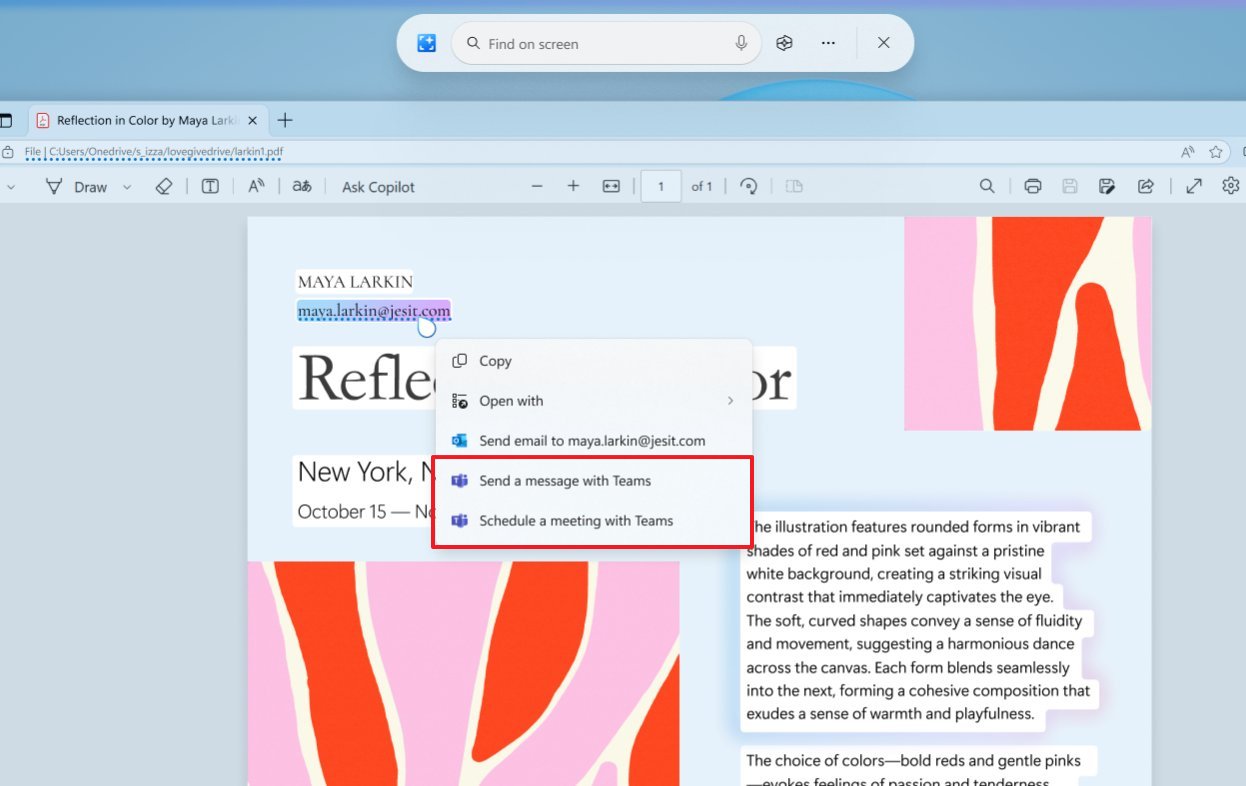Expand the Open with submenu arrow
Viewport: 1246px width, 786px height.
click(730, 401)
